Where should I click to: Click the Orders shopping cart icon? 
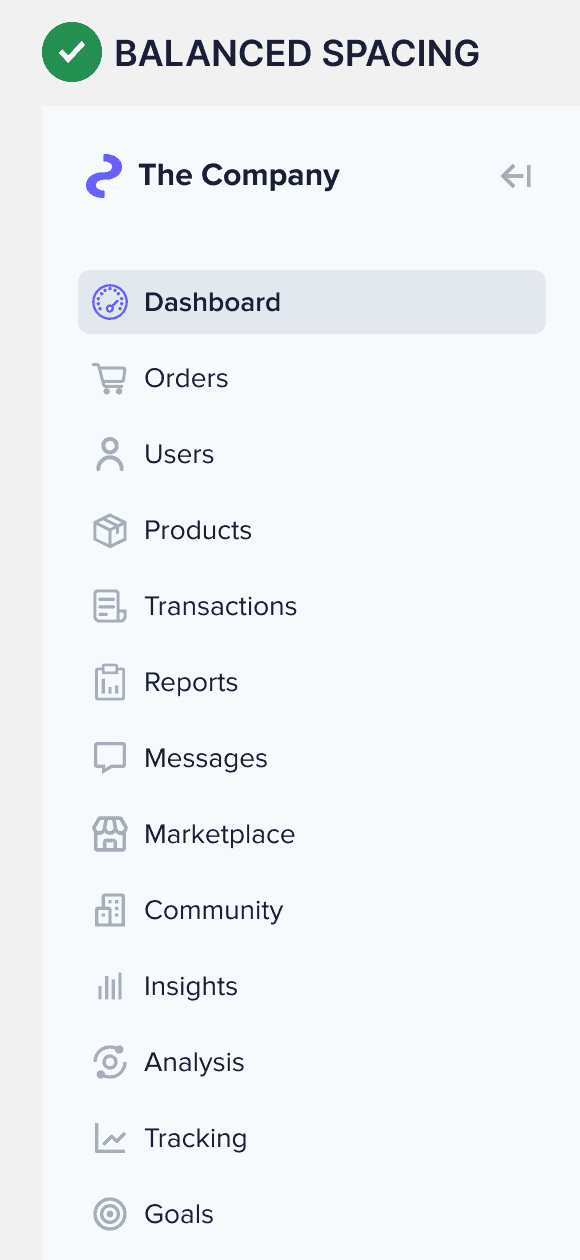coord(110,378)
